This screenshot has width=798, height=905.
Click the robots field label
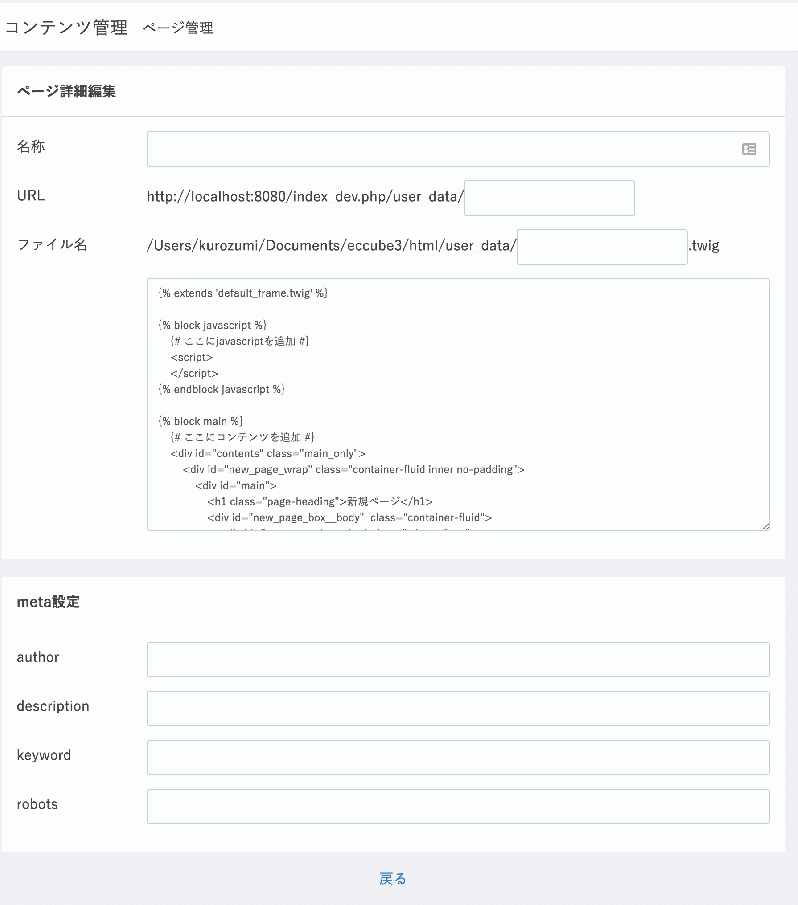[x=37, y=804]
